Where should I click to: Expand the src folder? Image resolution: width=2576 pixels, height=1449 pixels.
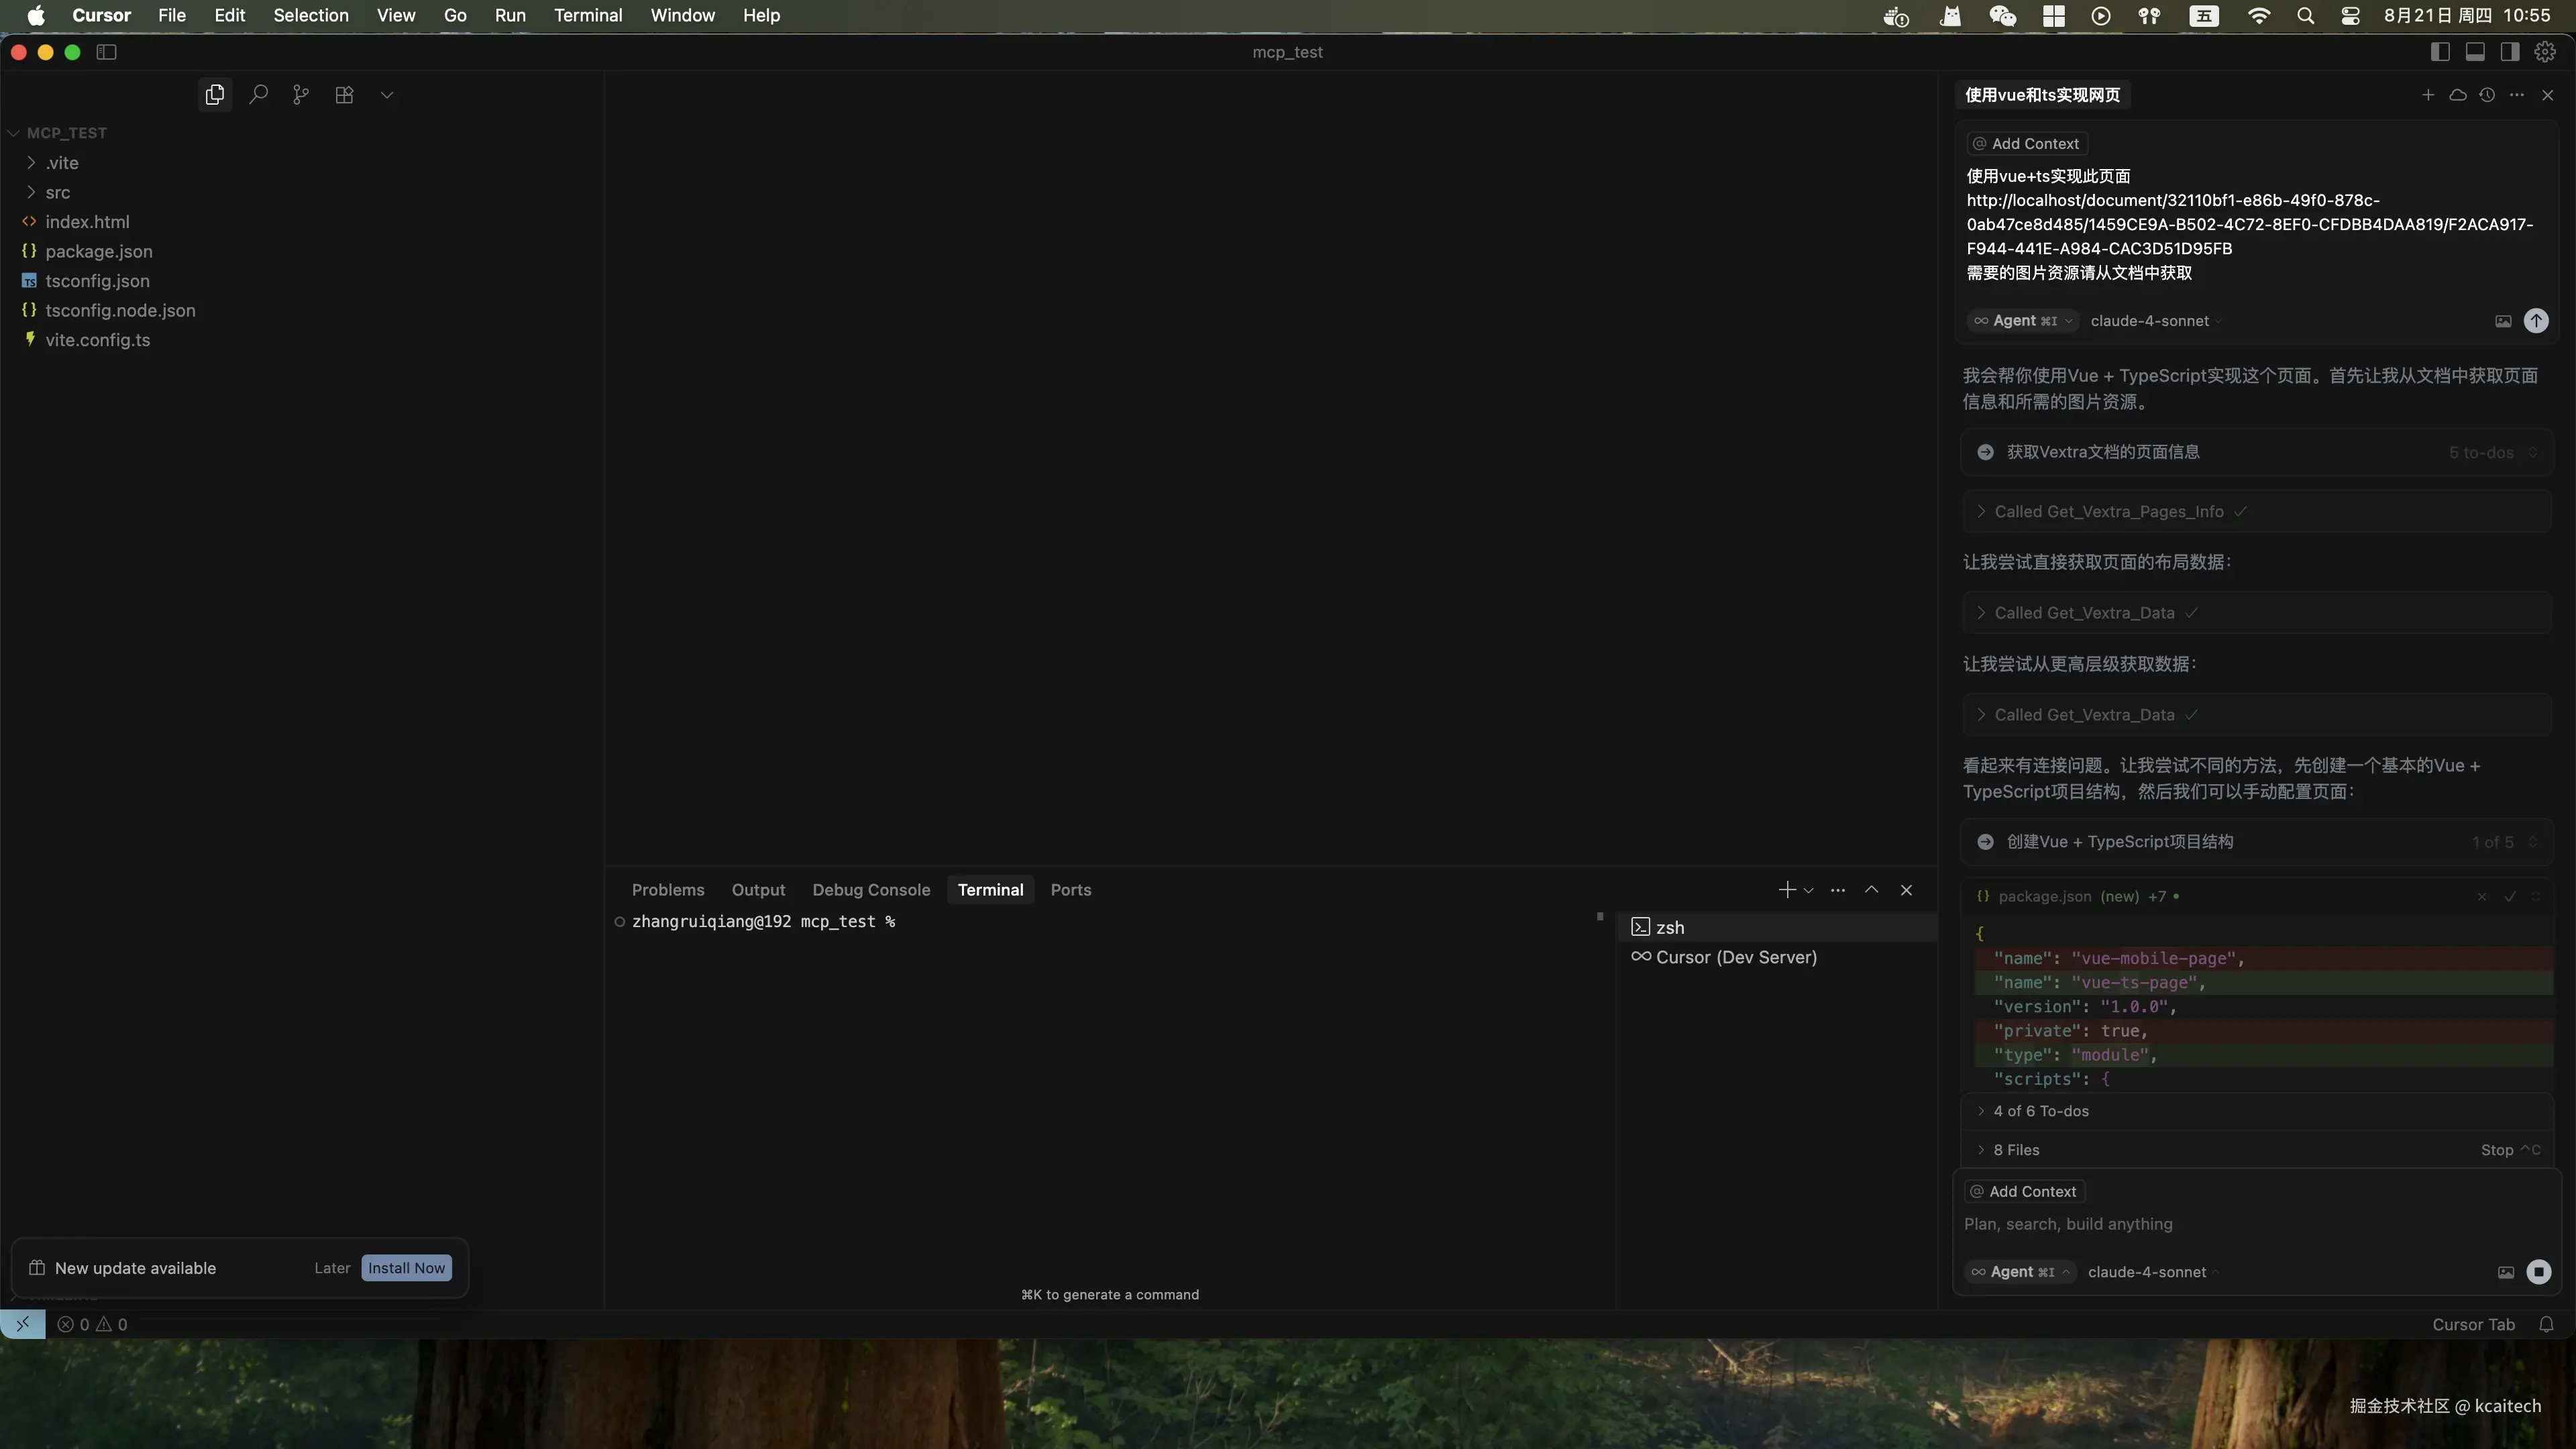[57, 192]
